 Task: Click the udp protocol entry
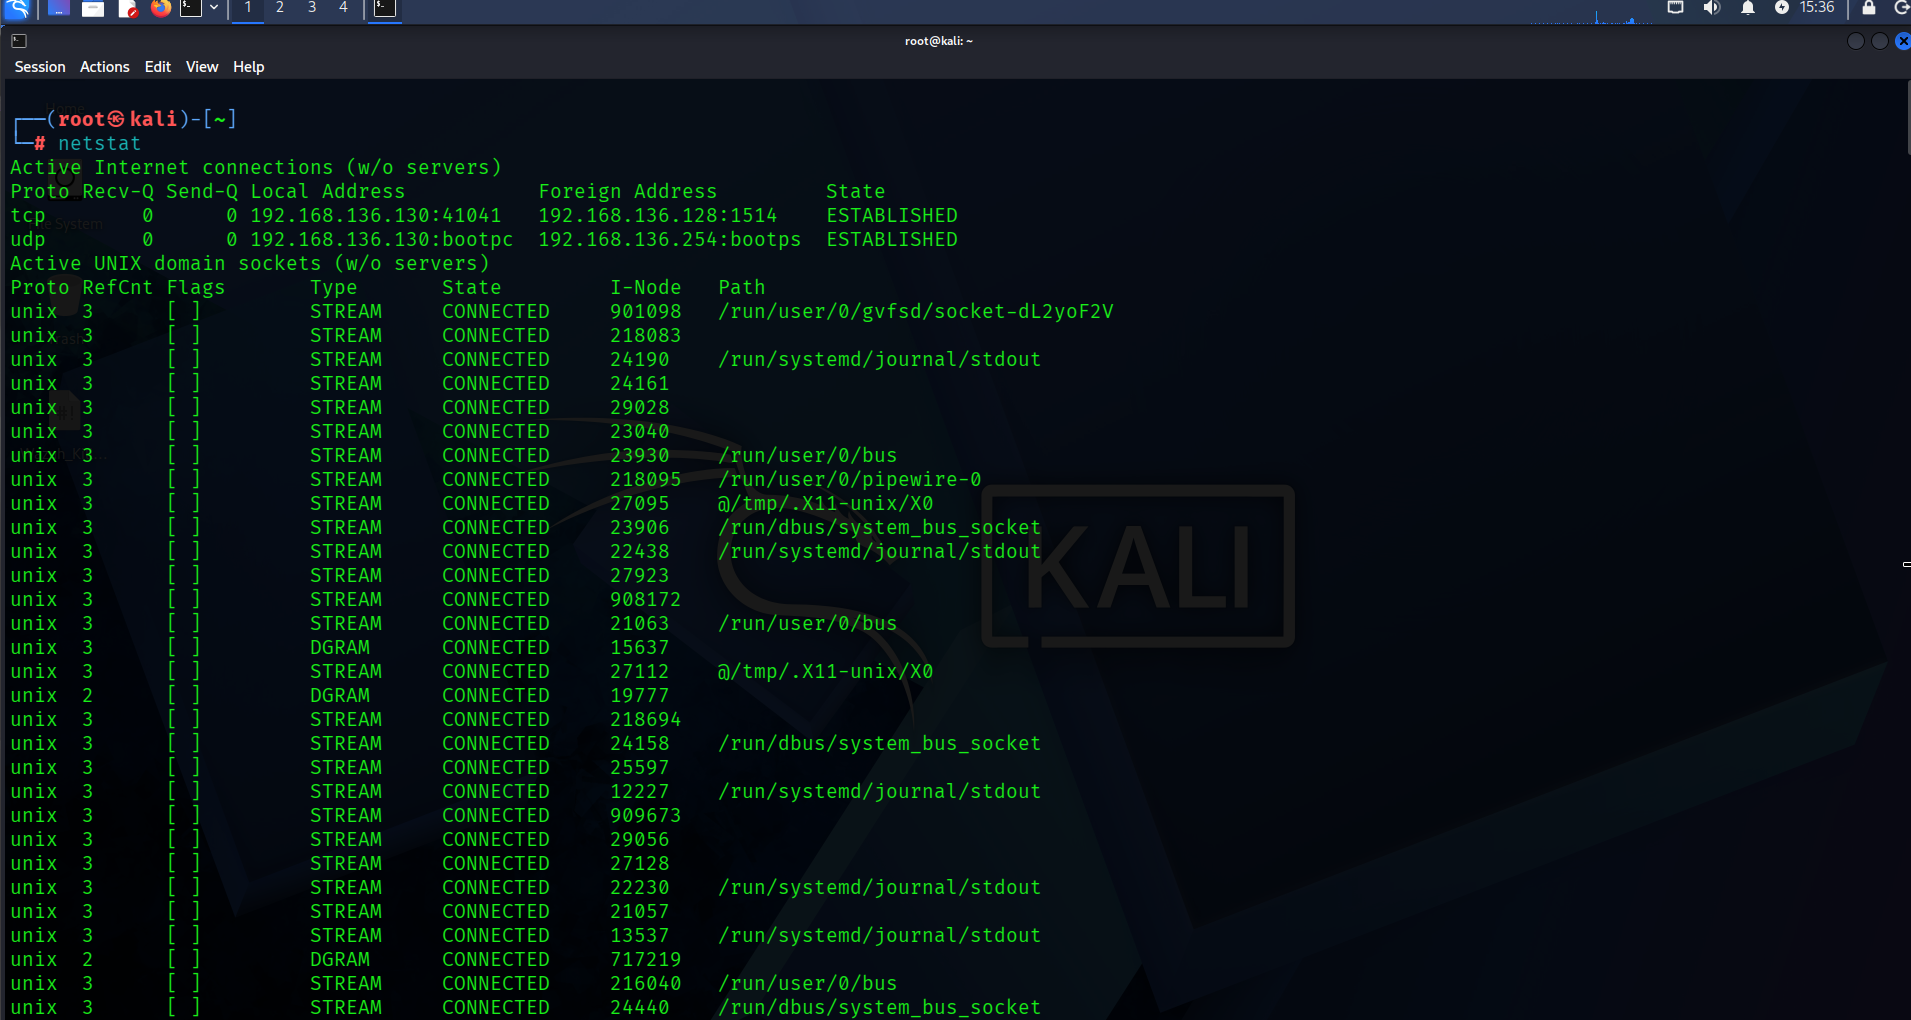coord(28,240)
